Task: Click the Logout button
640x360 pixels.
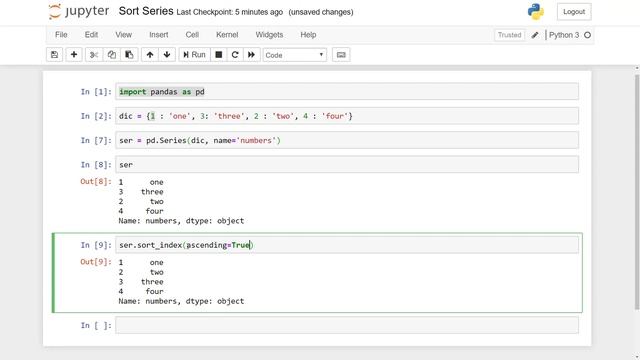Action: click(x=574, y=12)
